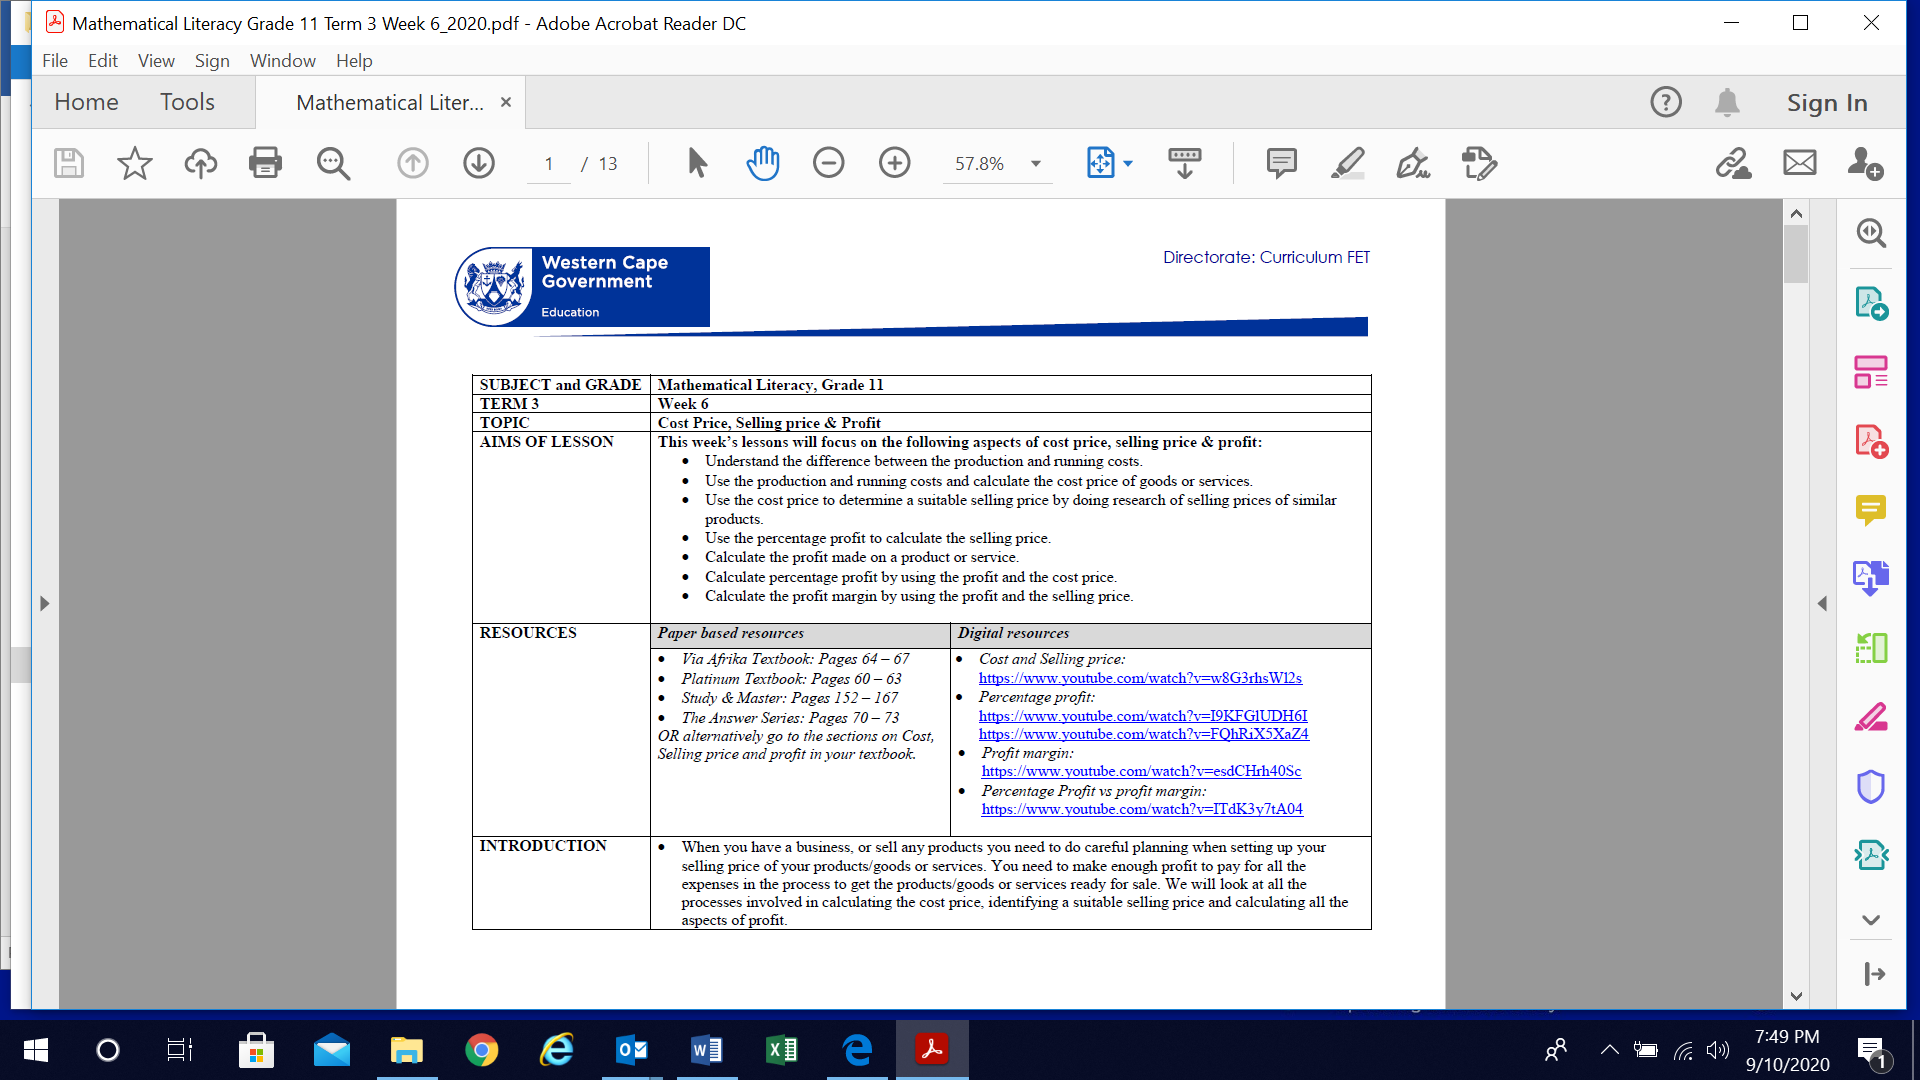Select the Highlight text pen tool

(x=1347, y=163)
